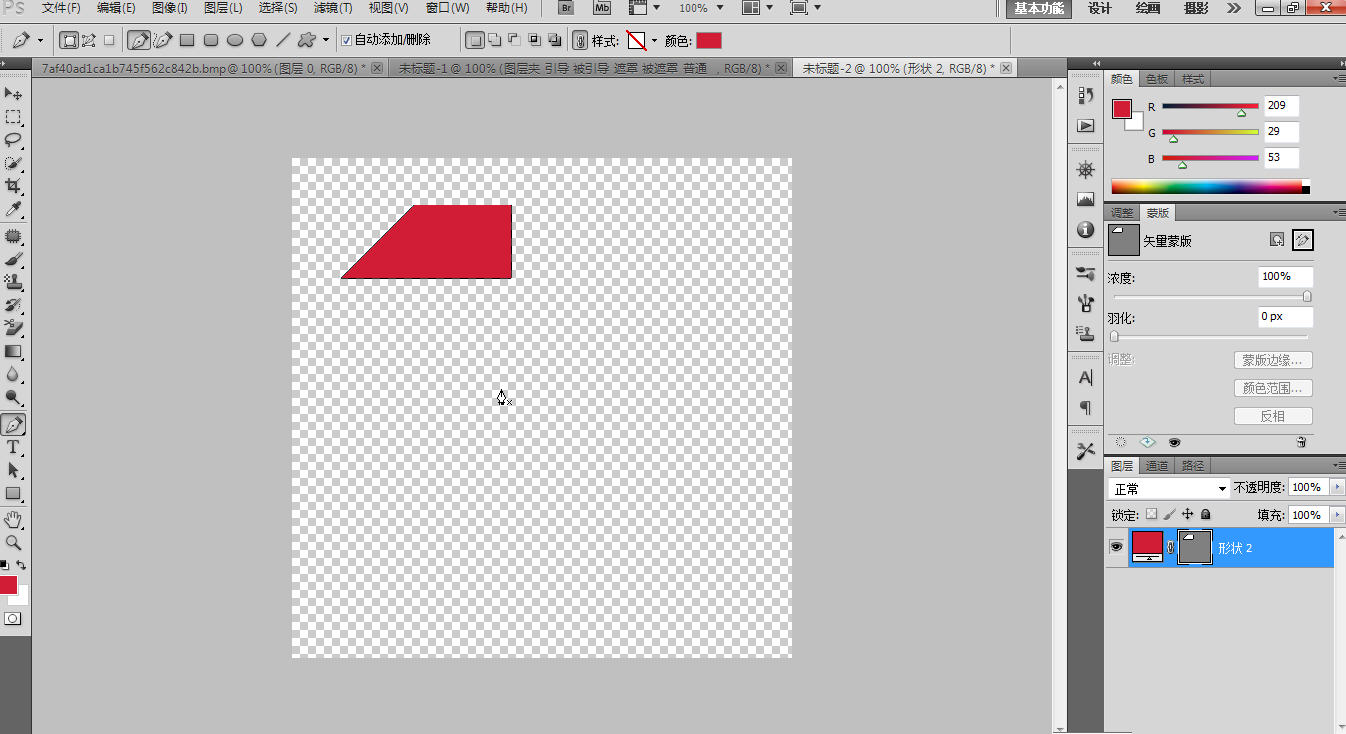Select the Spot Healing Brush tool

pyautogui.click(x=13, y=236)
